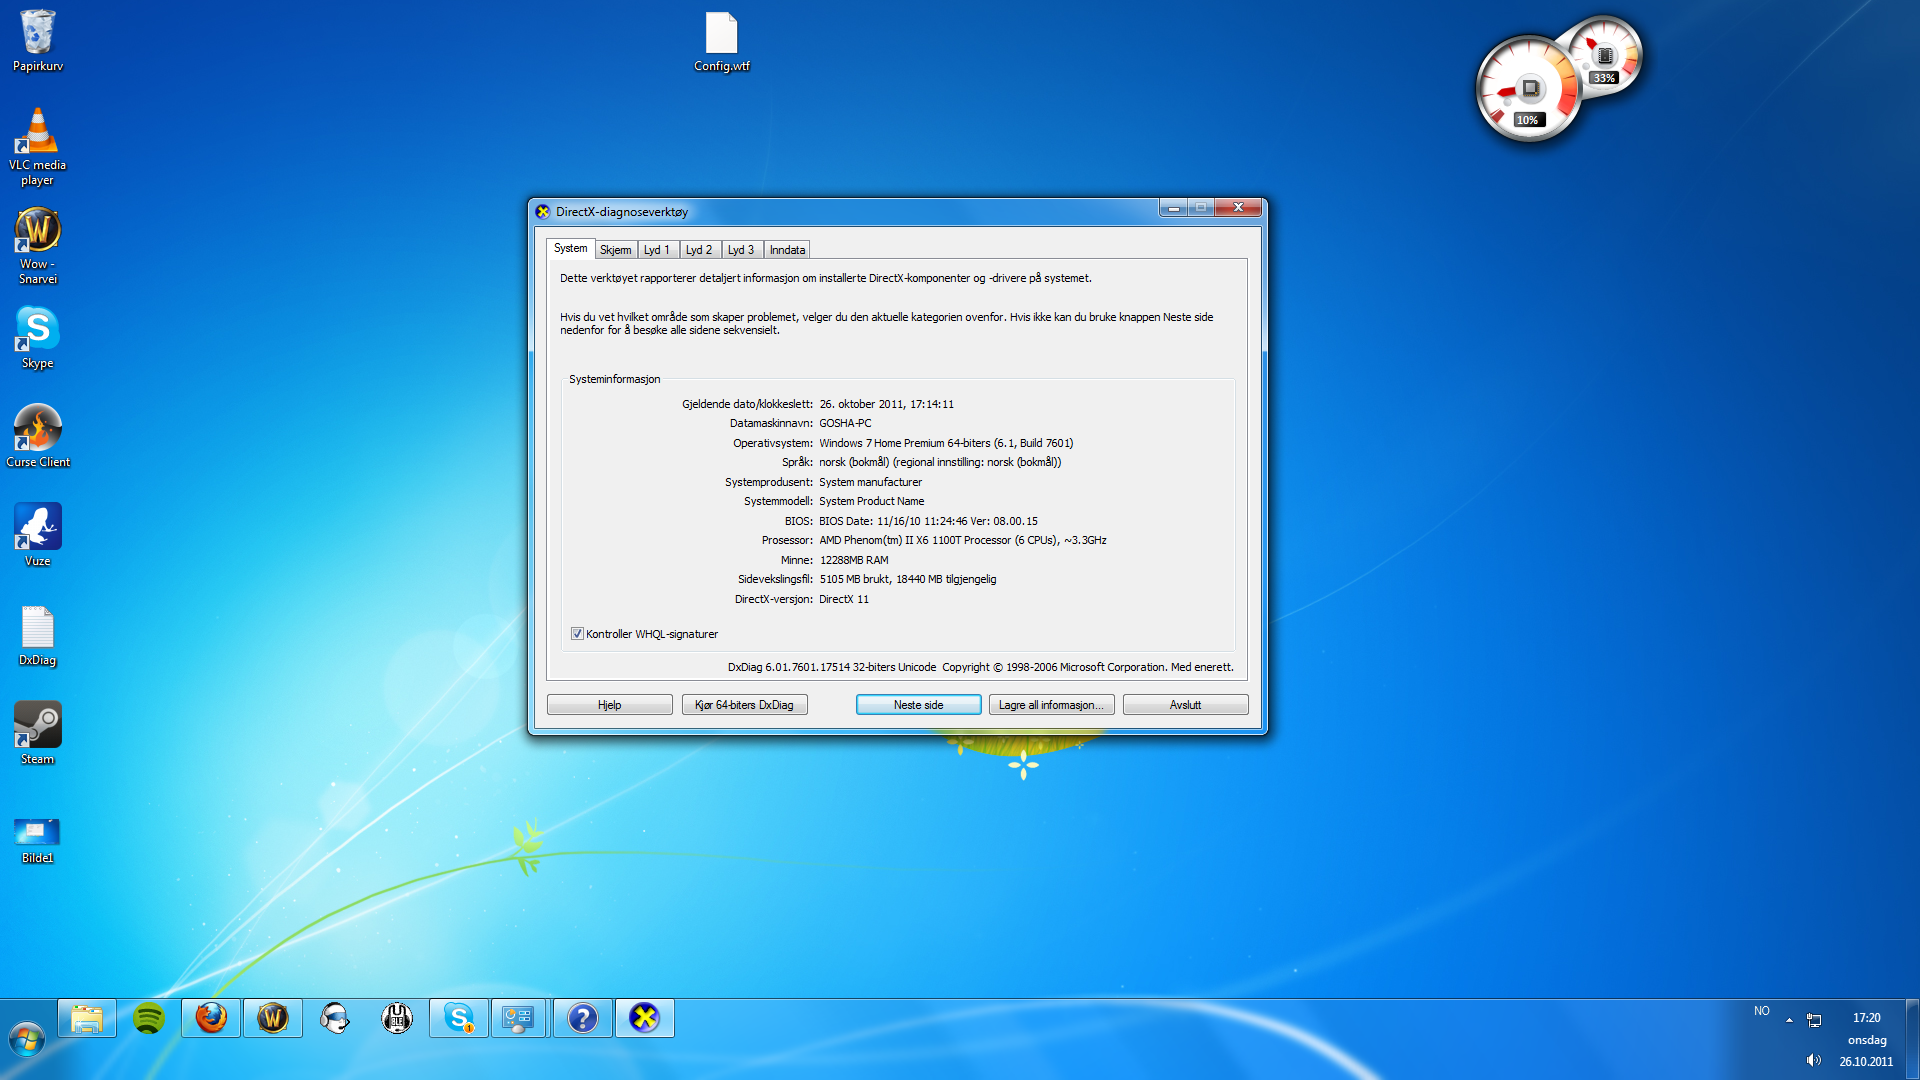Close the DirectX-diagnoseverktøy window
The width and height of the screenshot is (1920, 1080).
[x=1238, y=208]
